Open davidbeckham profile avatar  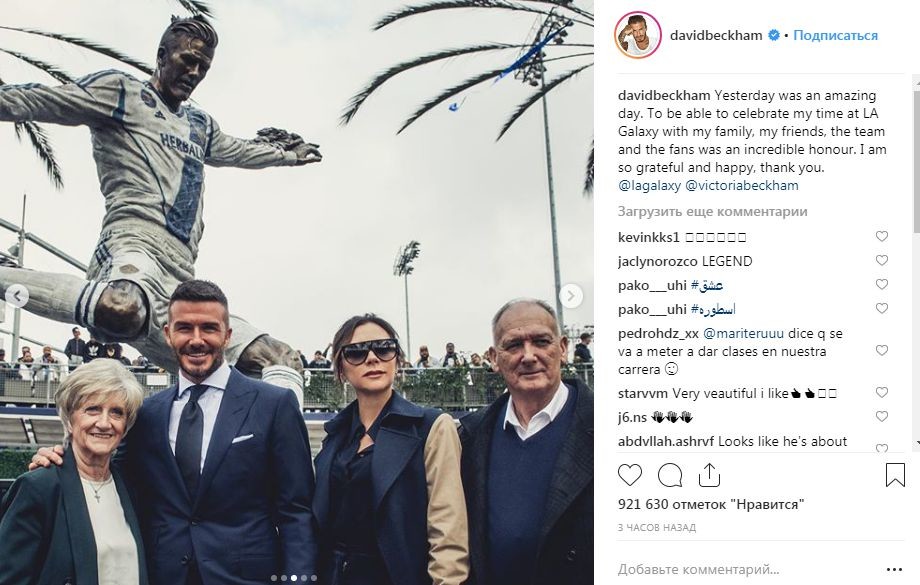pyautogui.click(x=638, y=35)
